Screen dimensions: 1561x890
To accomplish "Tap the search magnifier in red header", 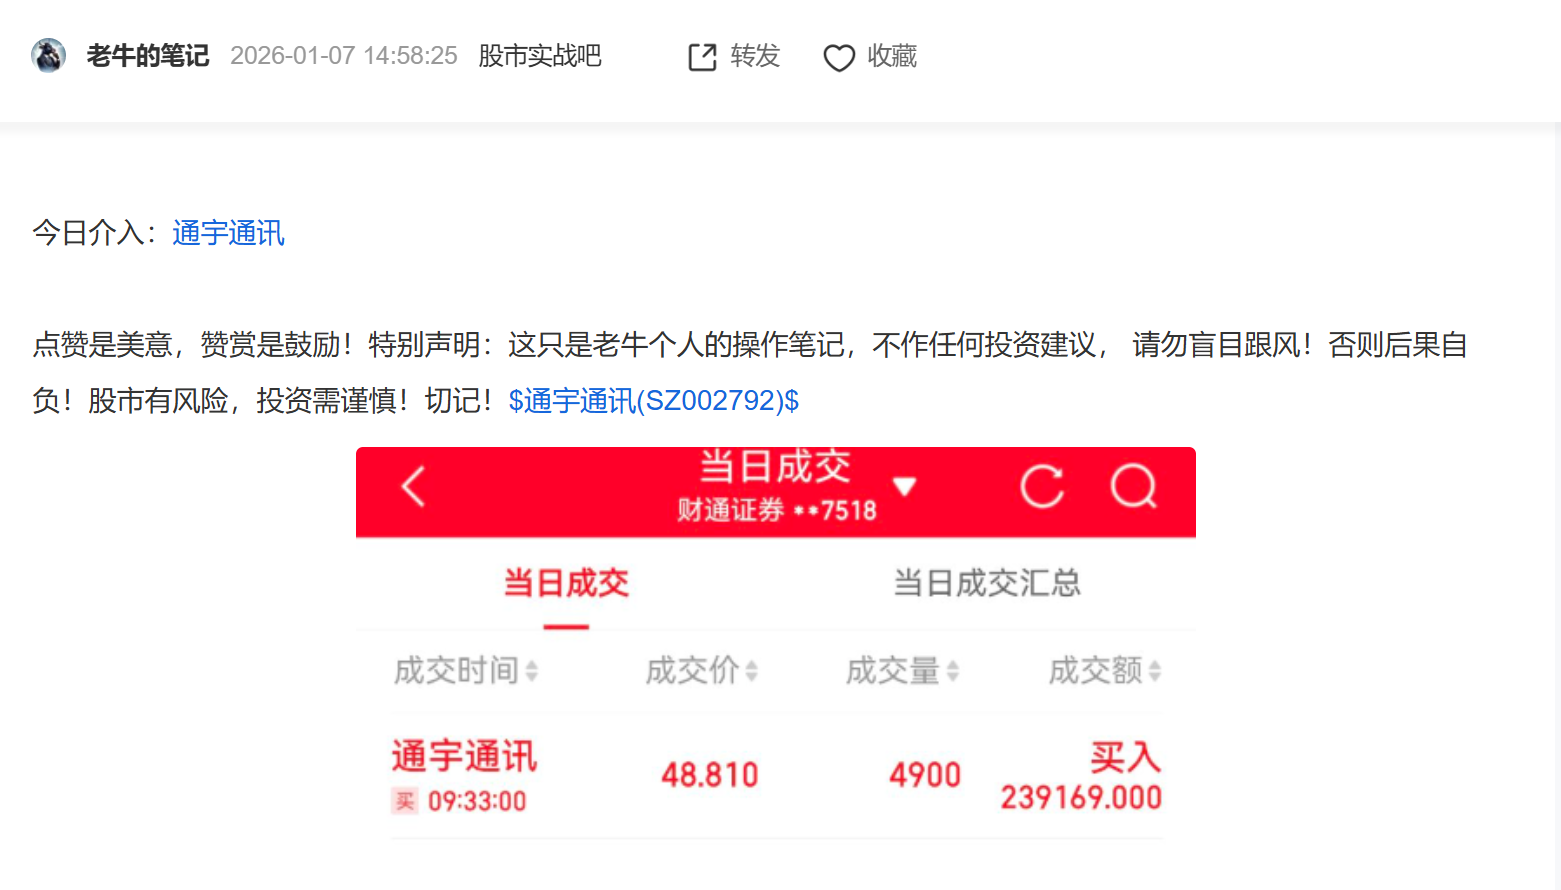I will (1134, 487).
